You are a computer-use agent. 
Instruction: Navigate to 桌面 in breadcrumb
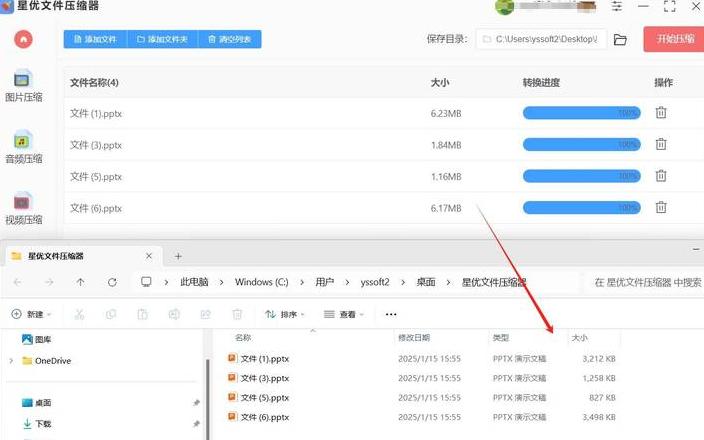click(426, 282)
